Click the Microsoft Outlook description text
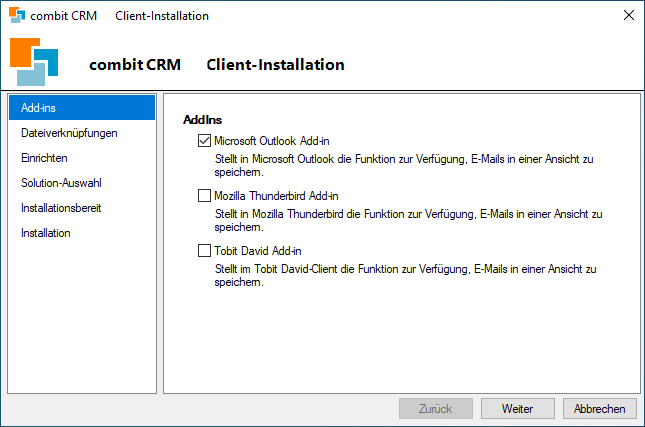Screen dimensions: 645x427 404,165
